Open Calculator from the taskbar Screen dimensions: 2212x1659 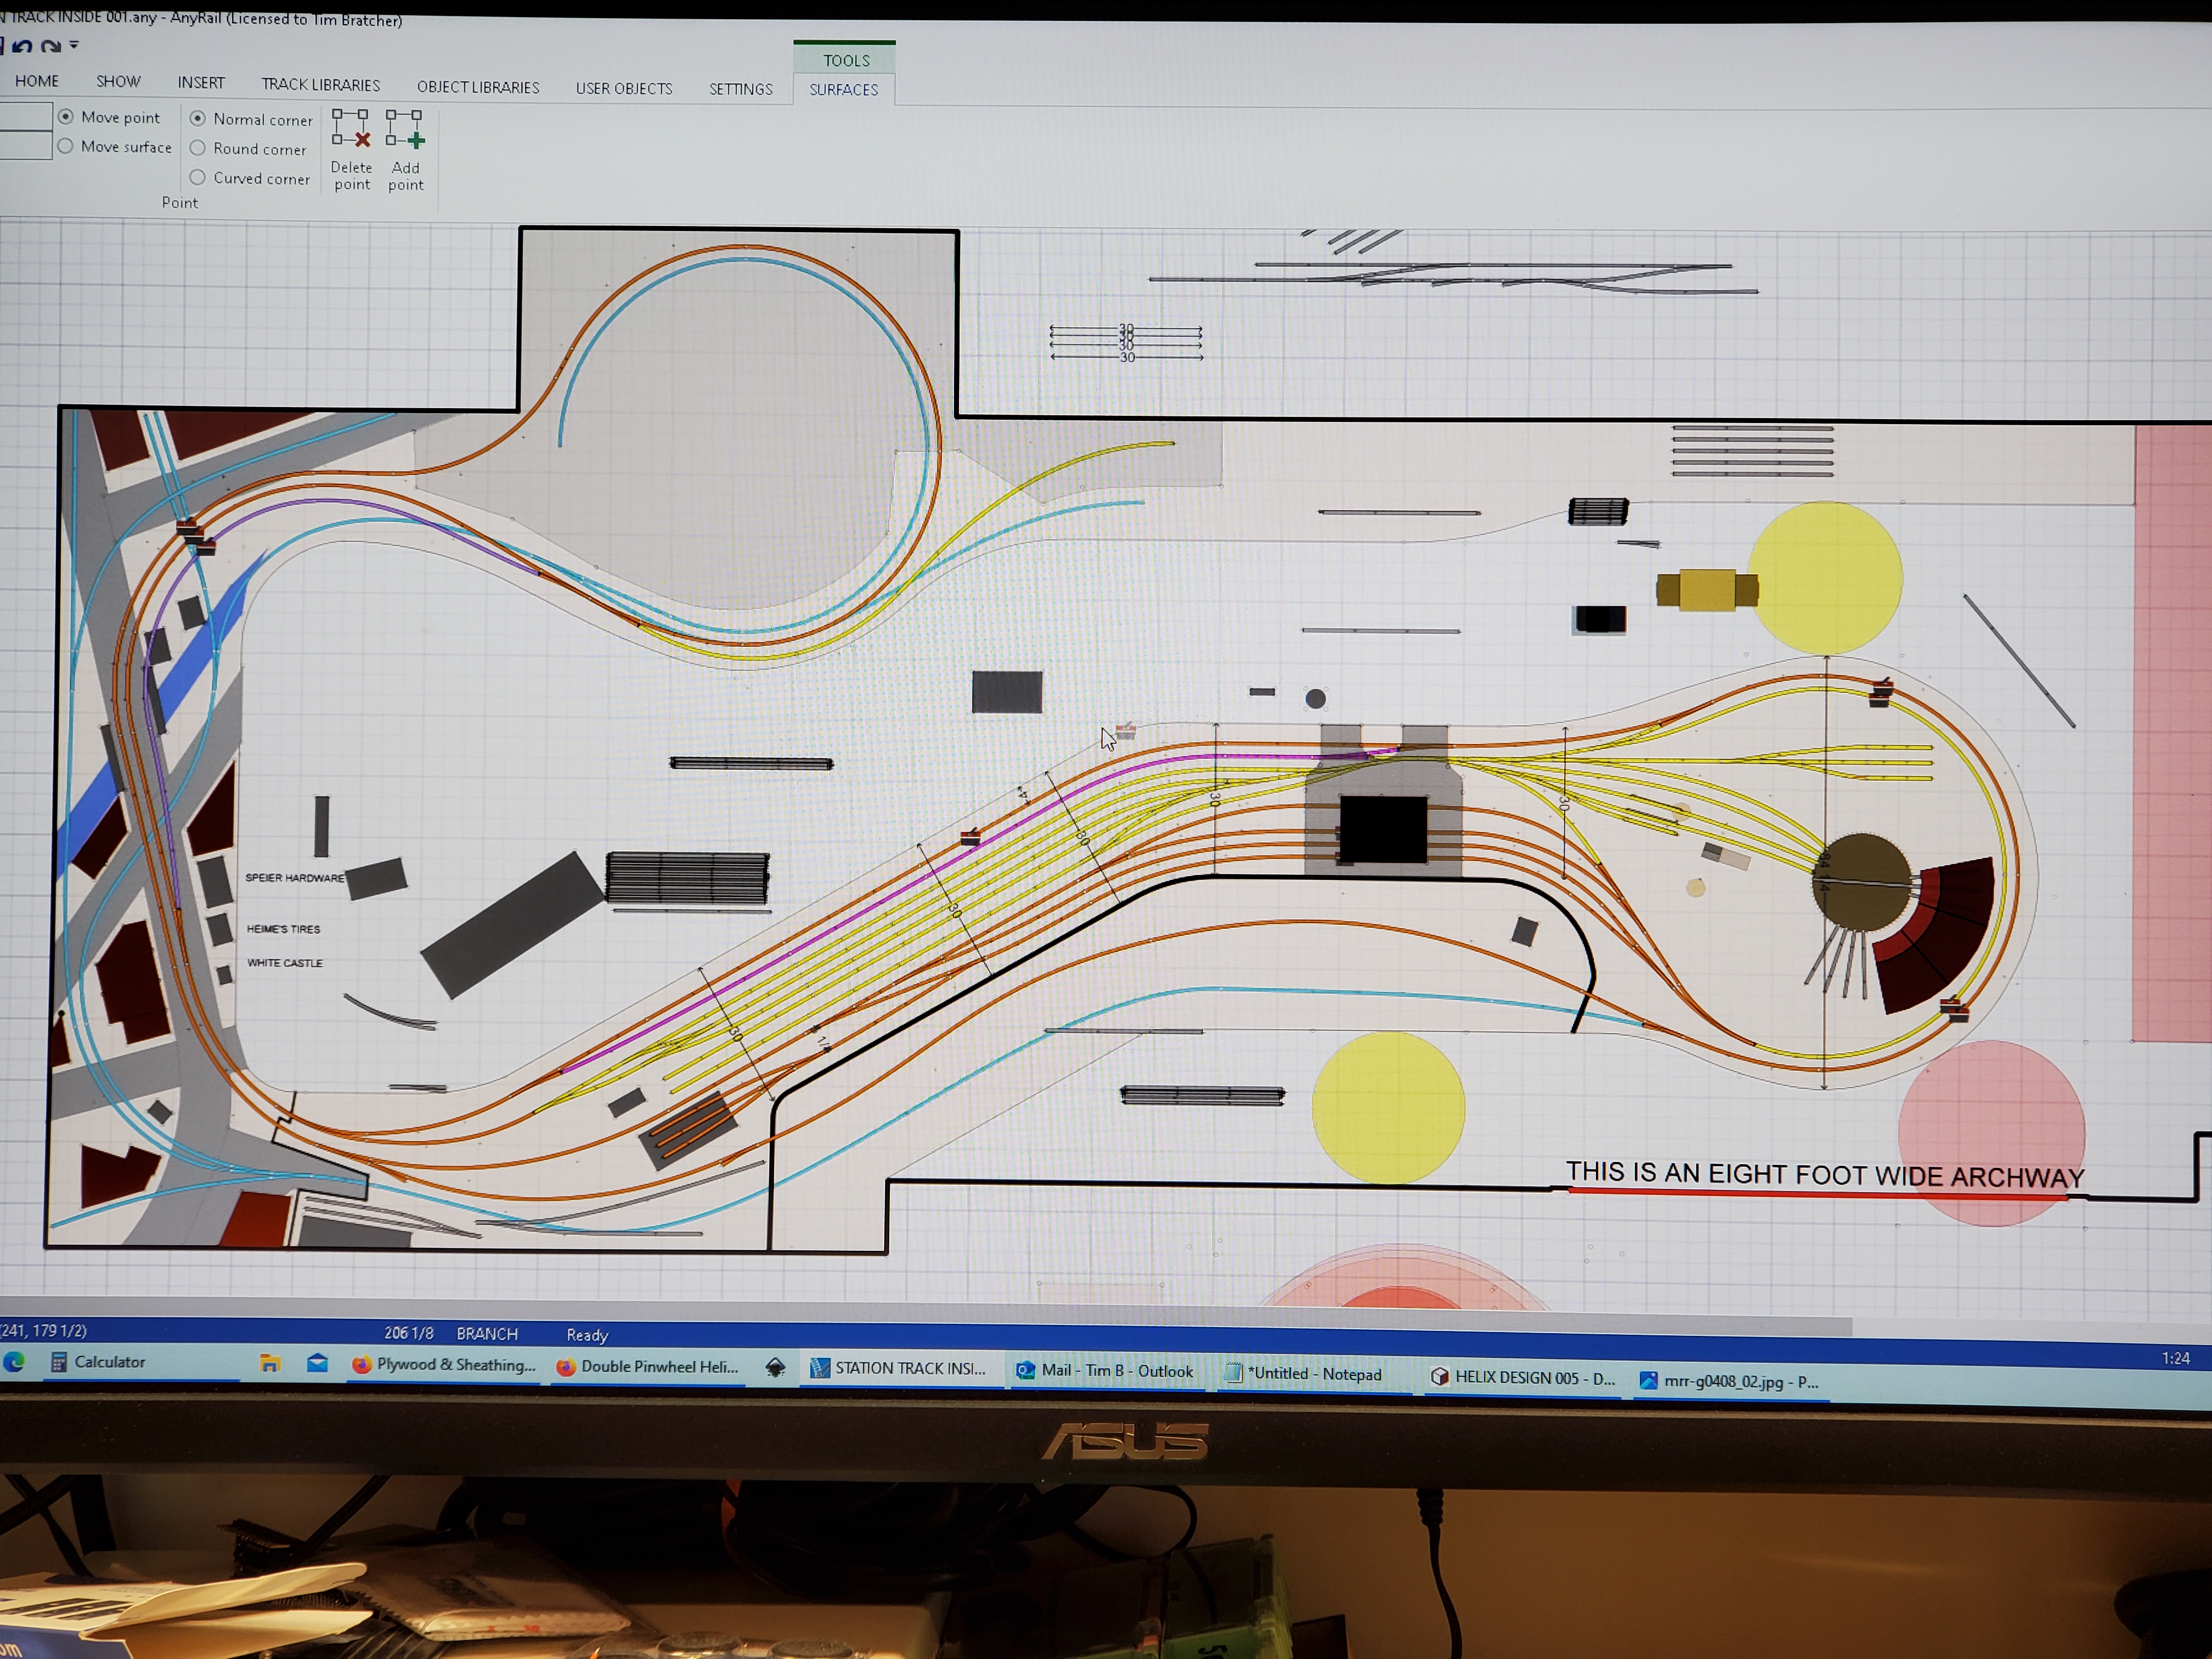98,1362
